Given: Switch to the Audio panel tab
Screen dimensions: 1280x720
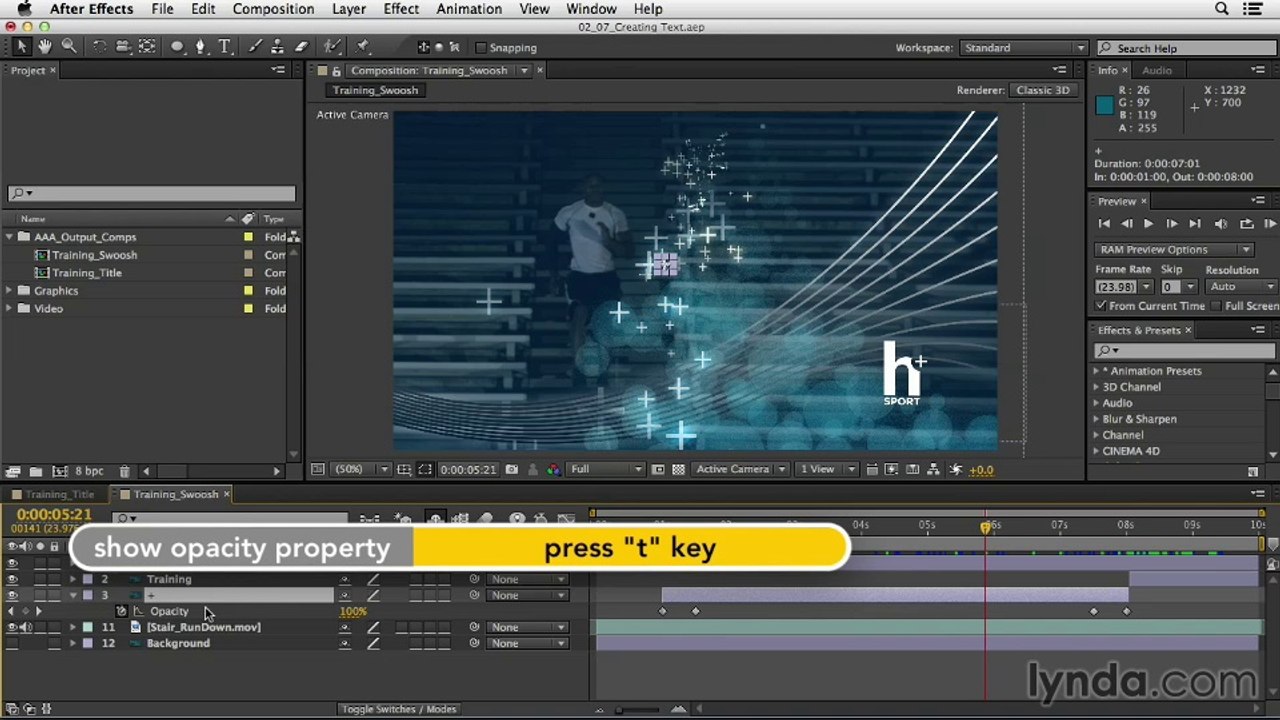Looking at the screenshot, I should click(x=1157, y=70).
